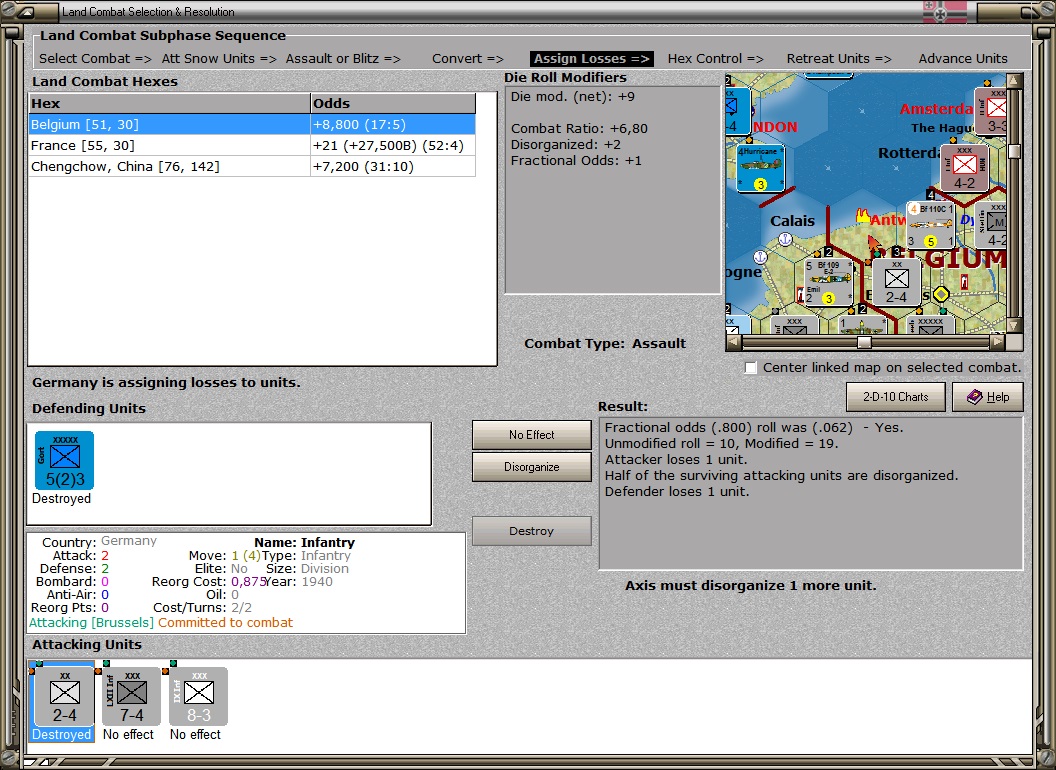Click the Hurricane aircraft counter on map

tap(760, 168)
